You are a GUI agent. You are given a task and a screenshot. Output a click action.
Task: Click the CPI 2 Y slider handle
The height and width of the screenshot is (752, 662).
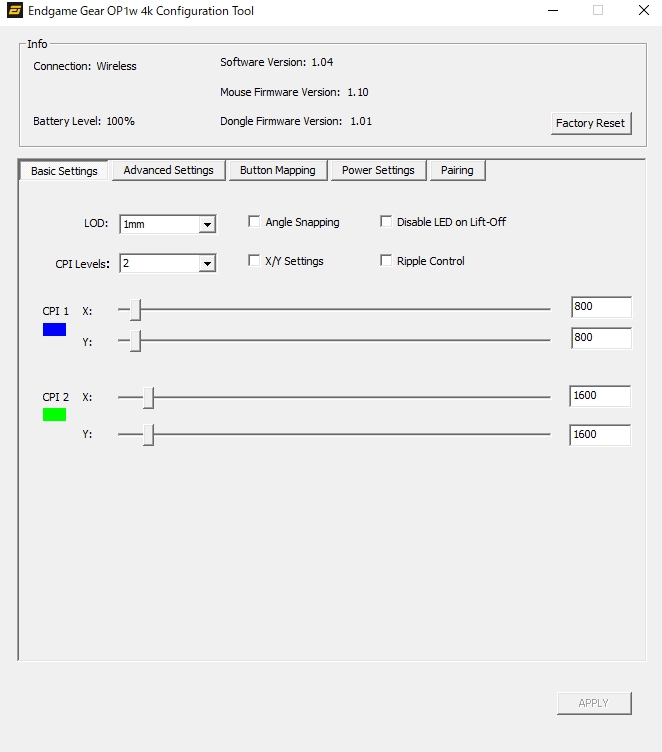pyautogui.click(x=148, y=435)
